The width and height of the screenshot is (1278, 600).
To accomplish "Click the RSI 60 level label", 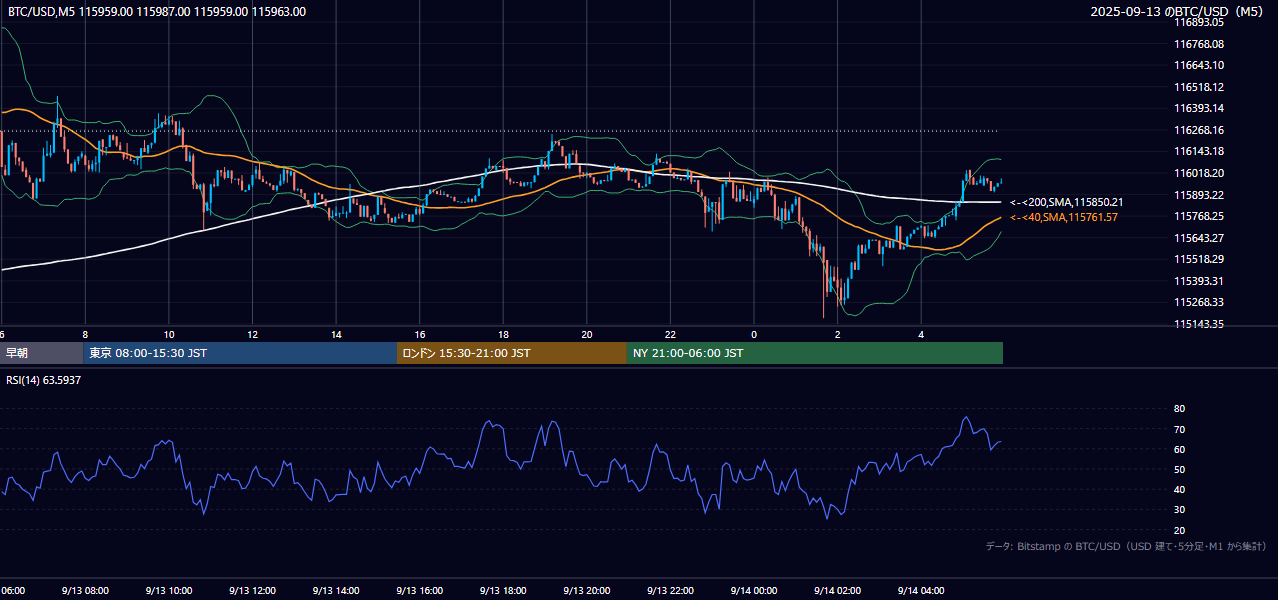I will click(1179, 449).
